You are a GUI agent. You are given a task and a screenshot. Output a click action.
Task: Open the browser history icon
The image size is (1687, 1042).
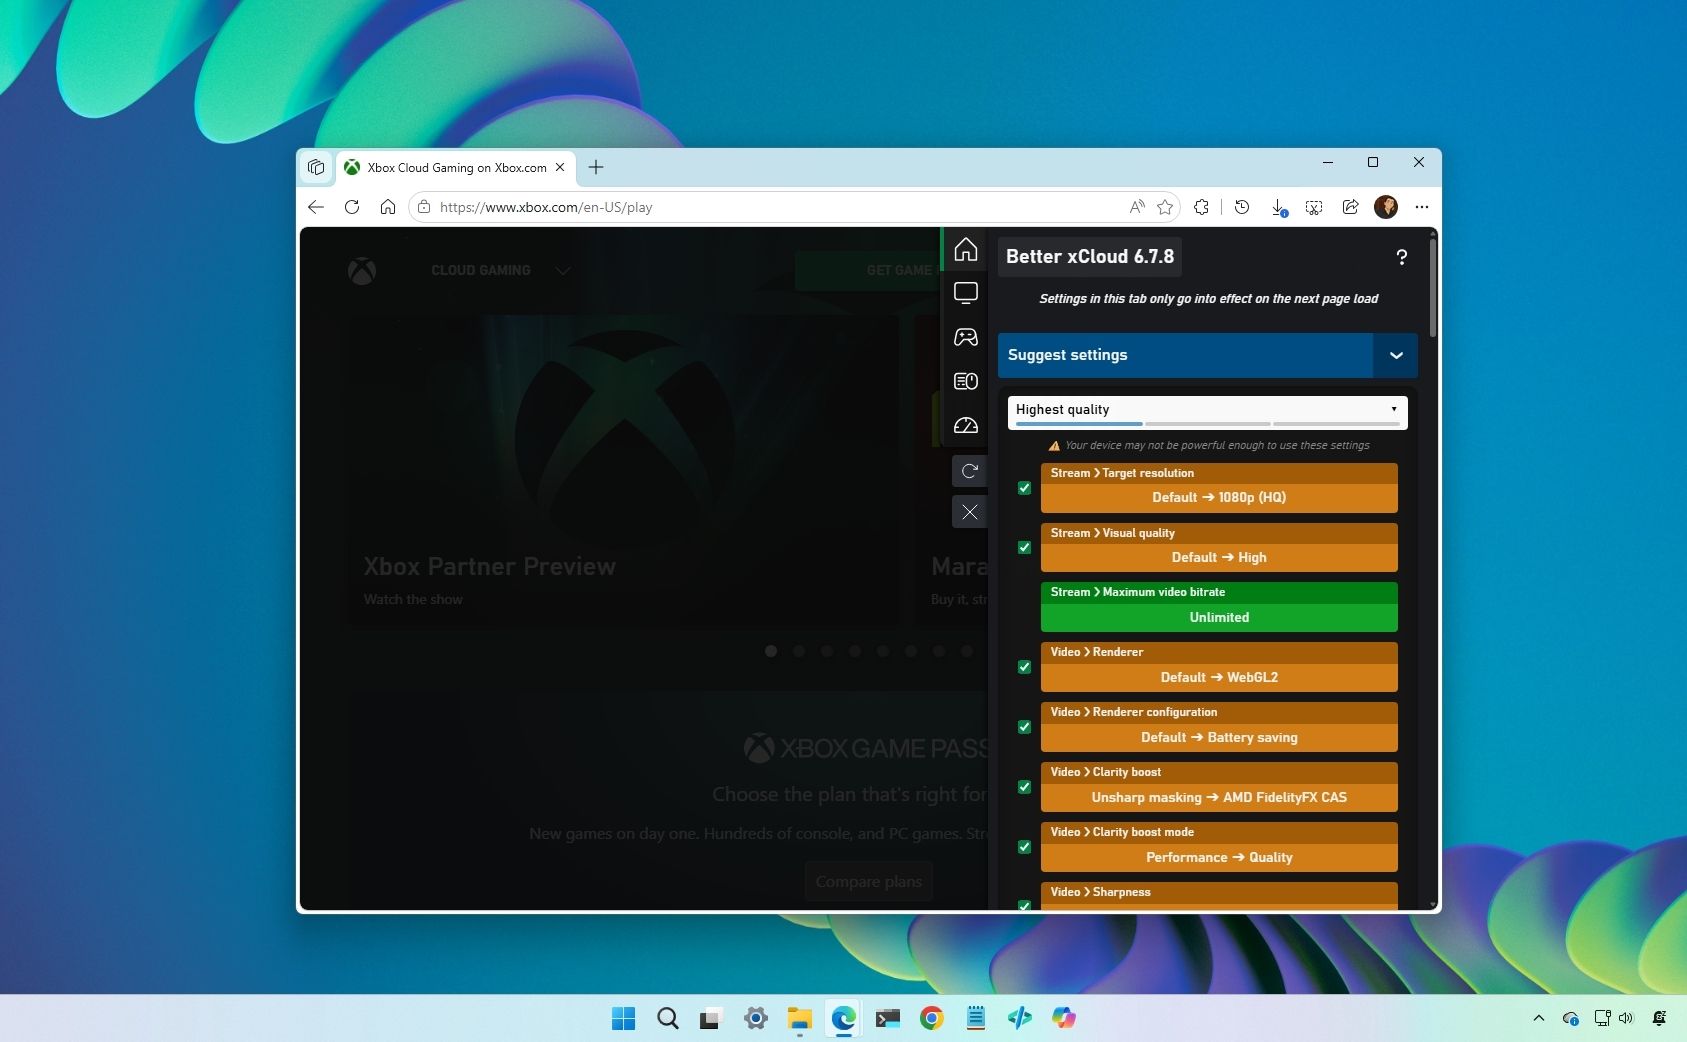click(1242, 207)
